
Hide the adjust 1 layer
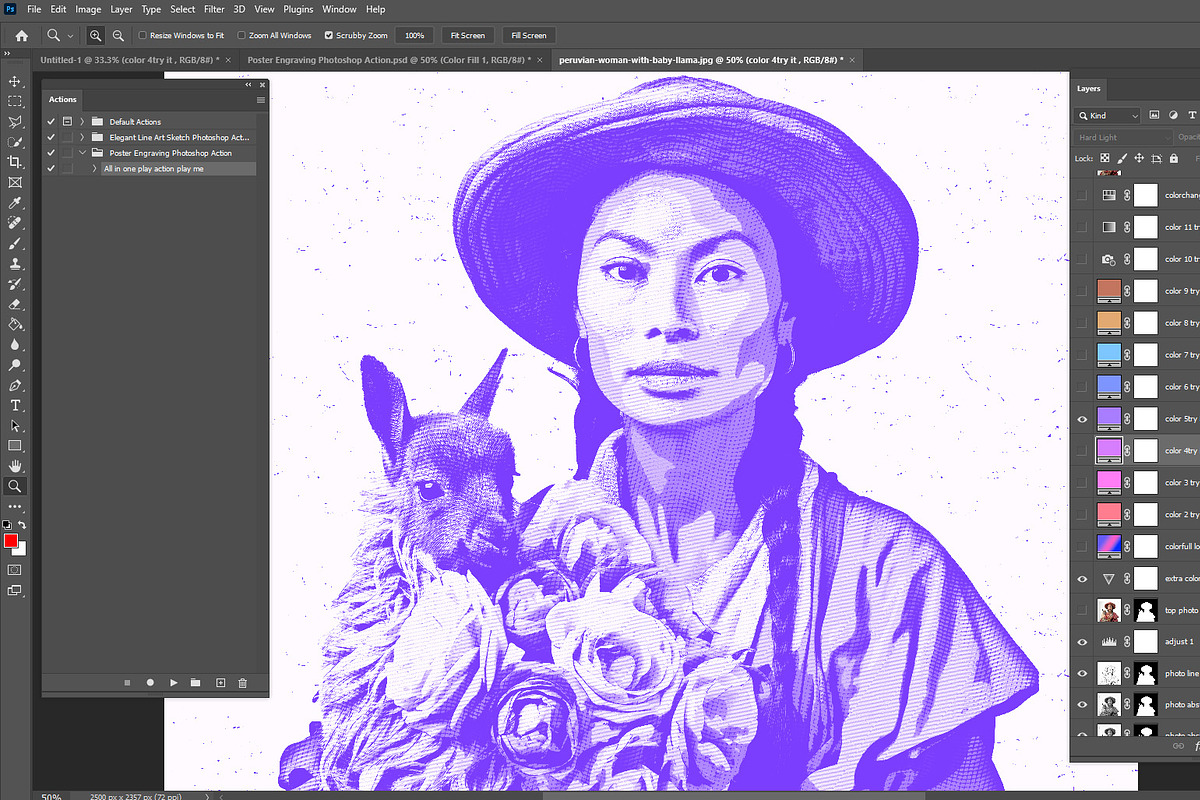[x=1082, y=642]
